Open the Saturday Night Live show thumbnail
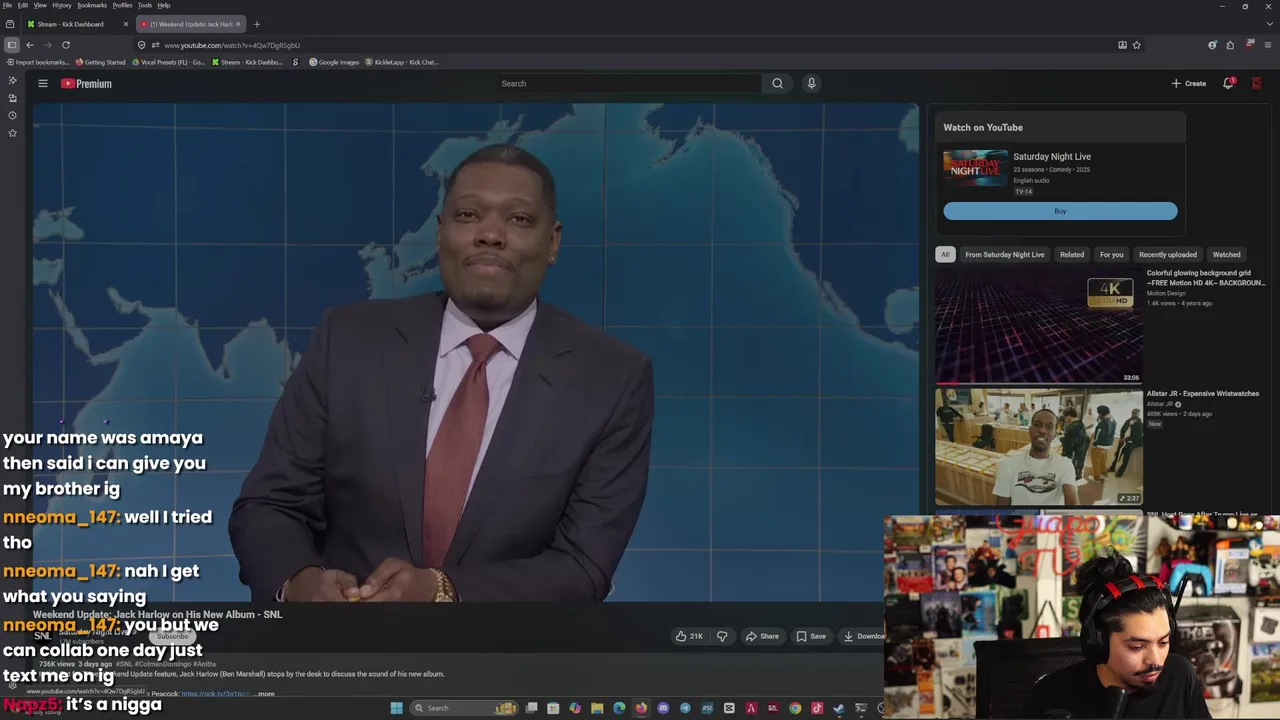 point(976,167)
